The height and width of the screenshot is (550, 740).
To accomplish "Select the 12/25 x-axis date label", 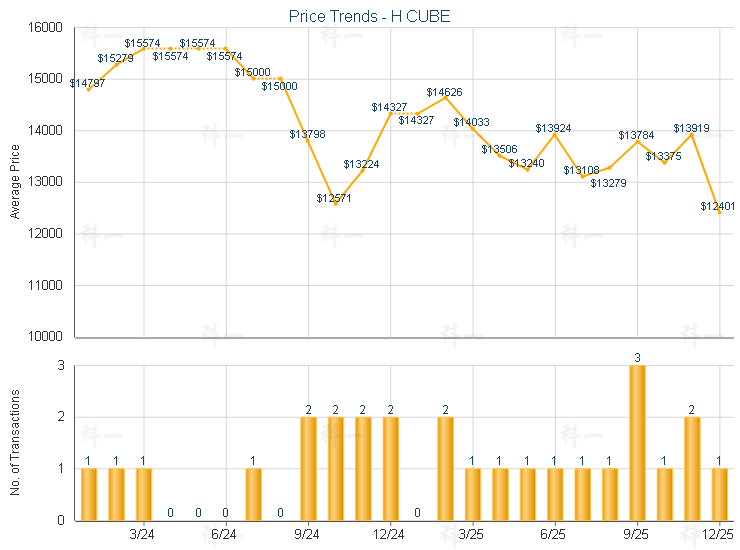I will (719, 535).
